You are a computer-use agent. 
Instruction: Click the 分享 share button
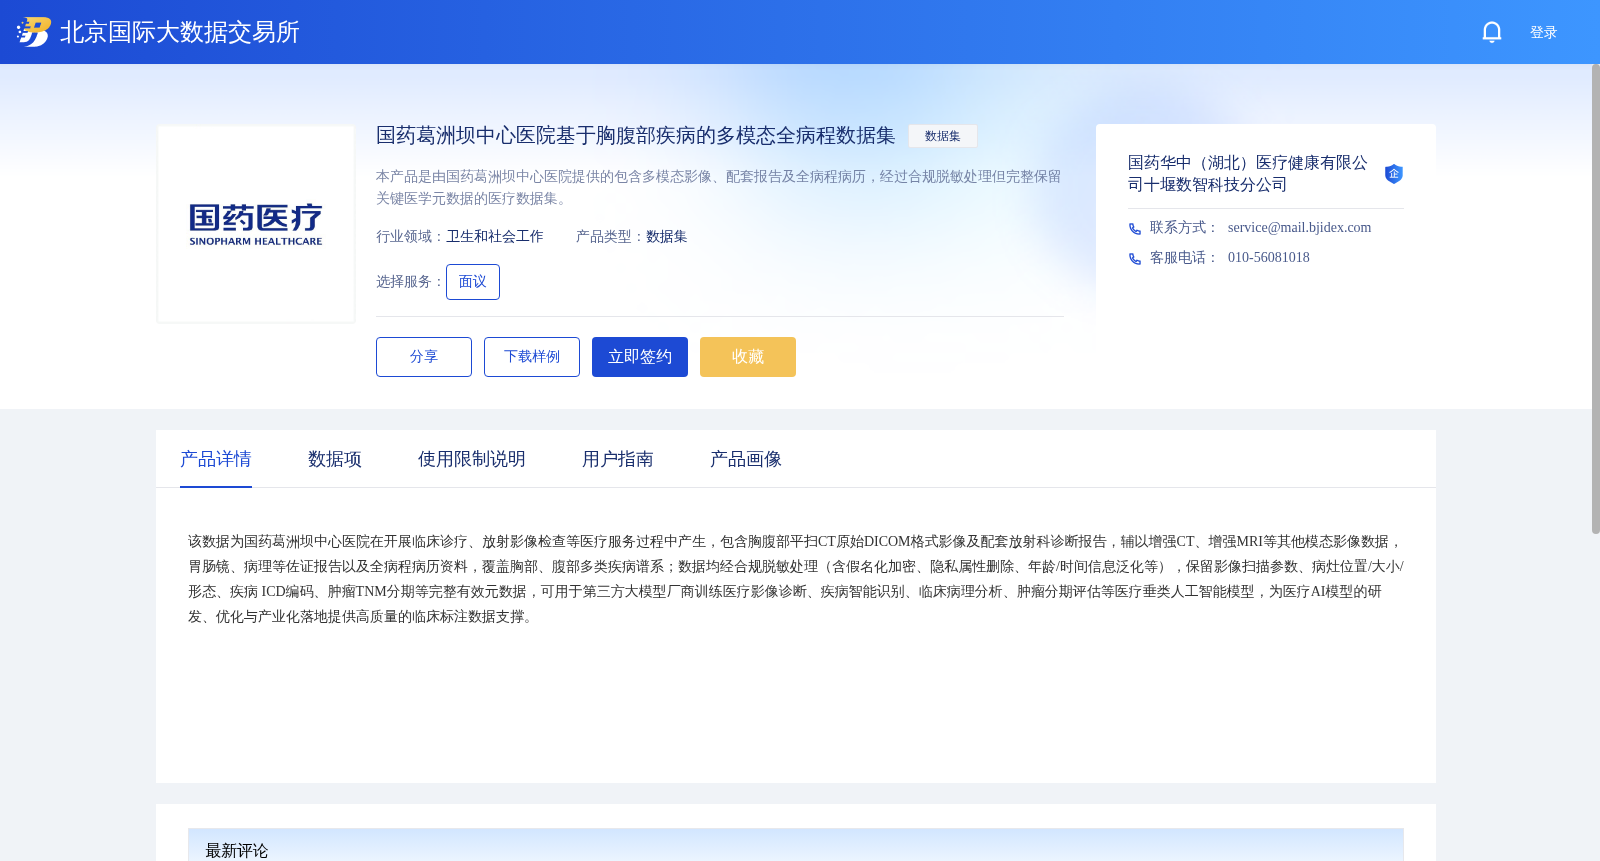[x=424, y=357]
